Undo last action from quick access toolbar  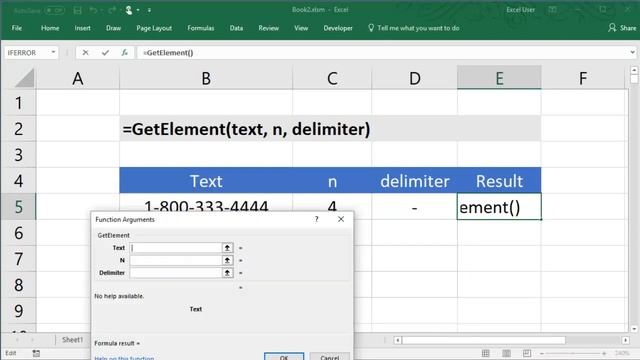click(93, 10)
